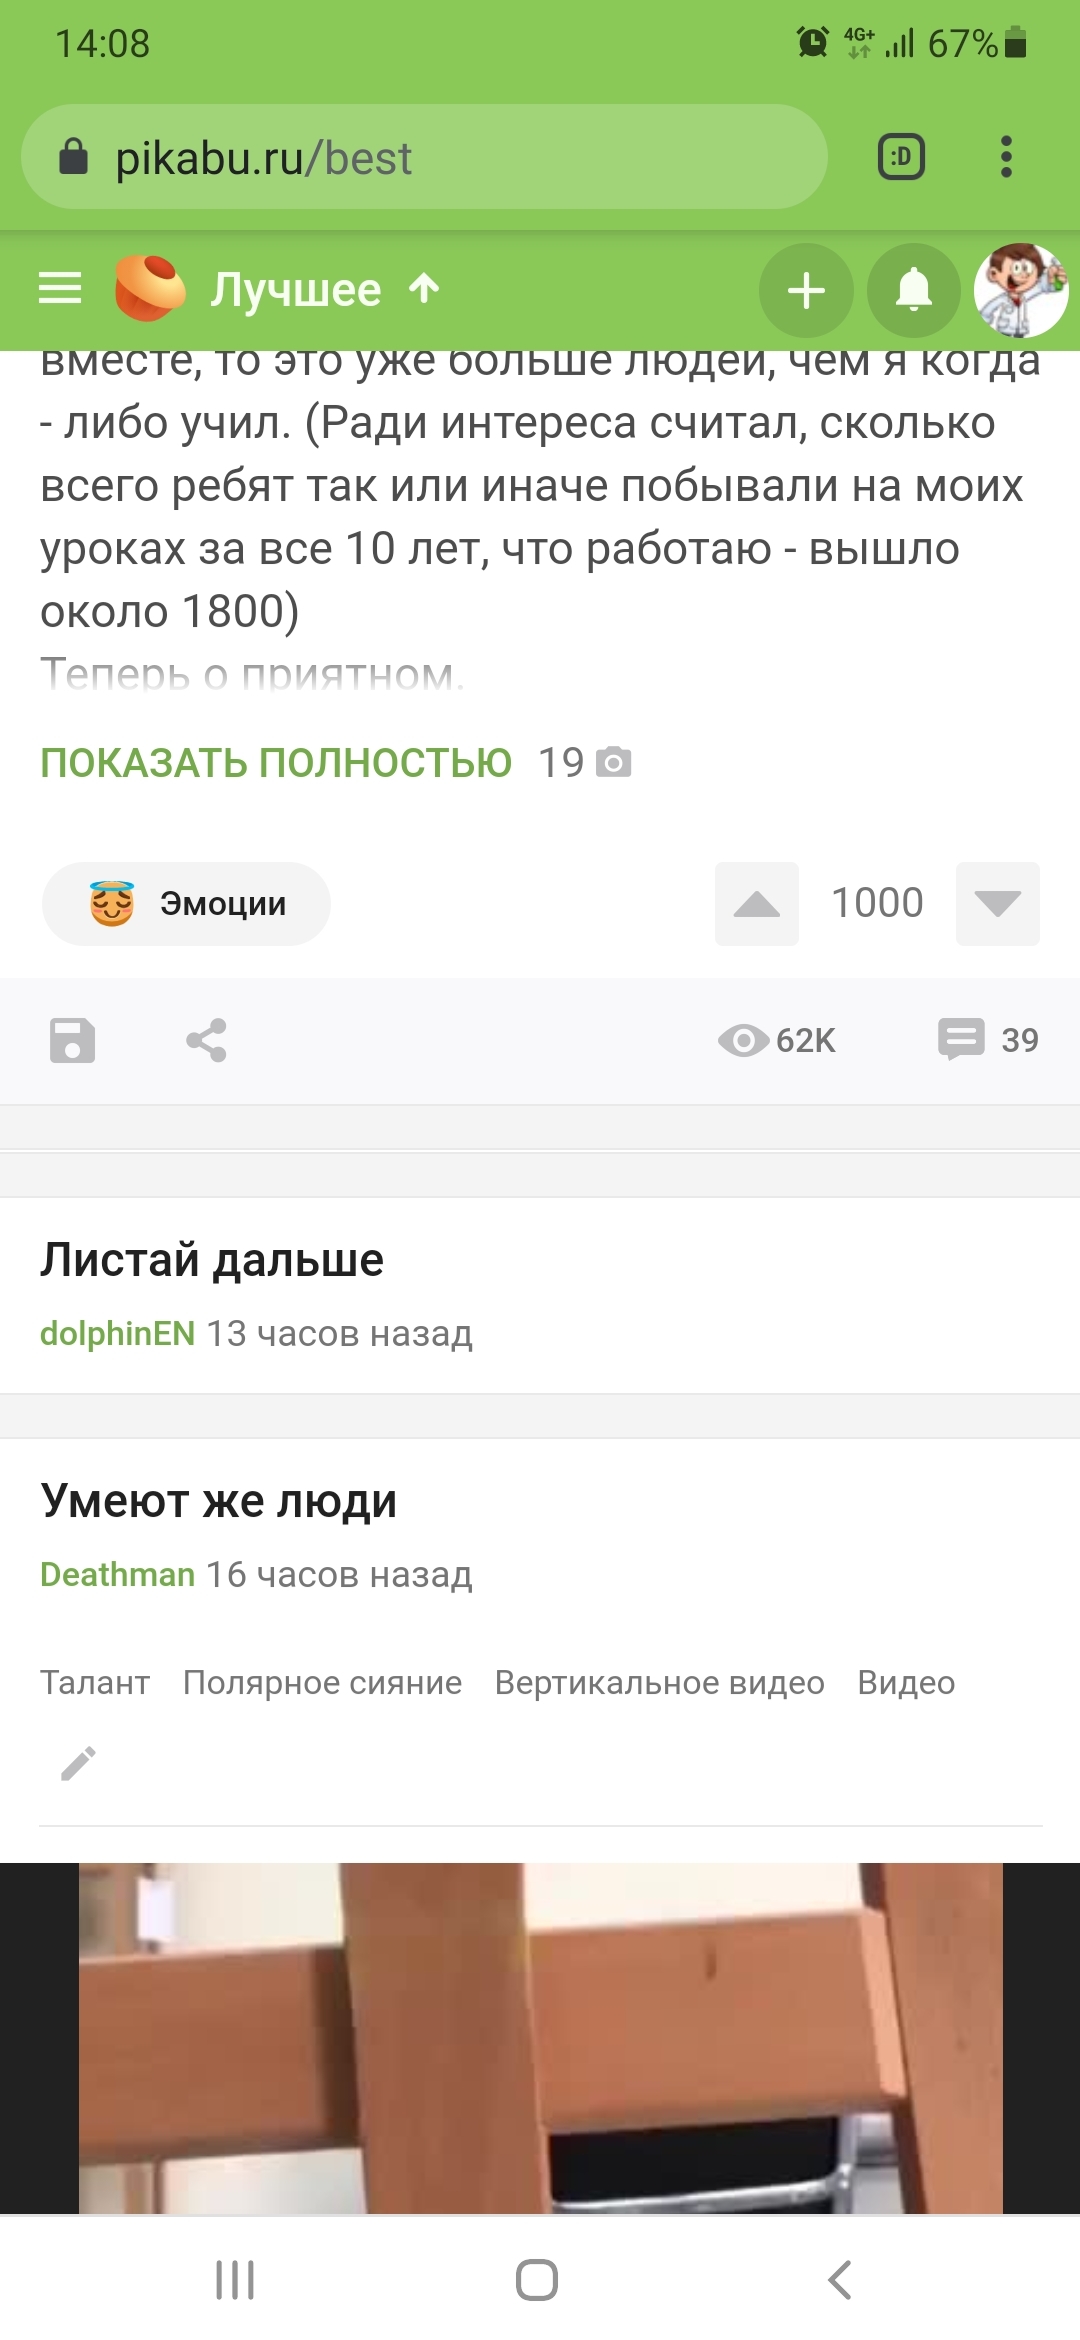The image size is (1080, 2340).
Task: Open browser three-dot menu
Action: point(1006,157)
